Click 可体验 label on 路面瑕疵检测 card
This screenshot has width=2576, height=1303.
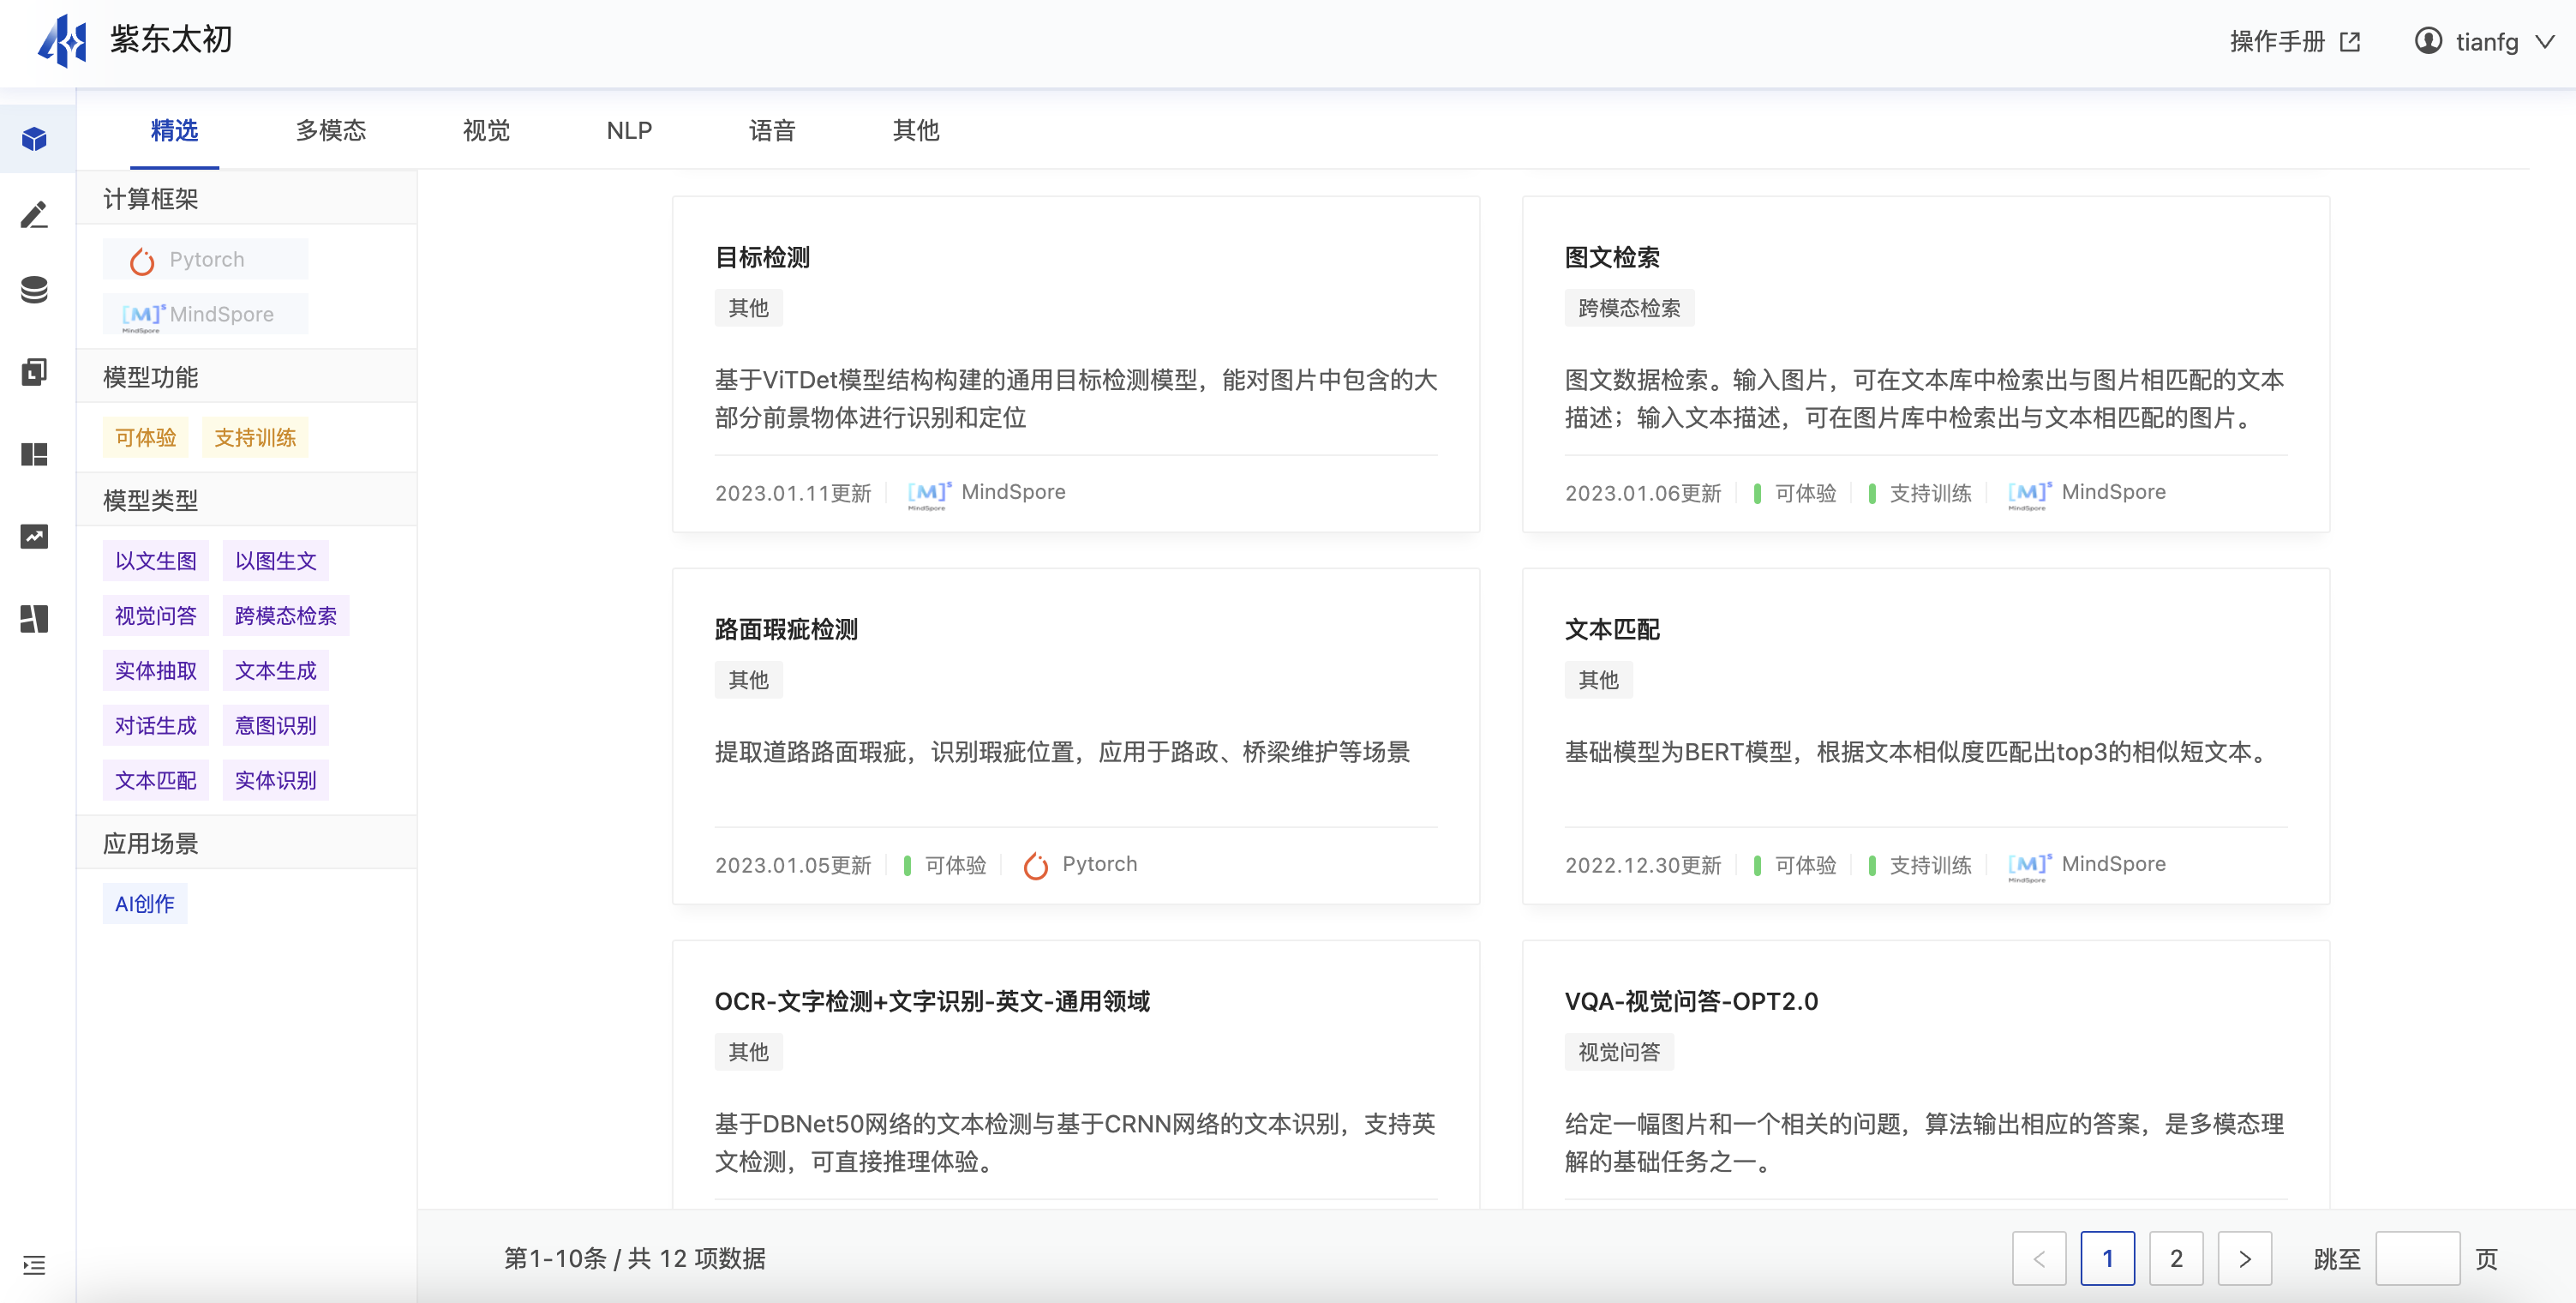point(955,866)
